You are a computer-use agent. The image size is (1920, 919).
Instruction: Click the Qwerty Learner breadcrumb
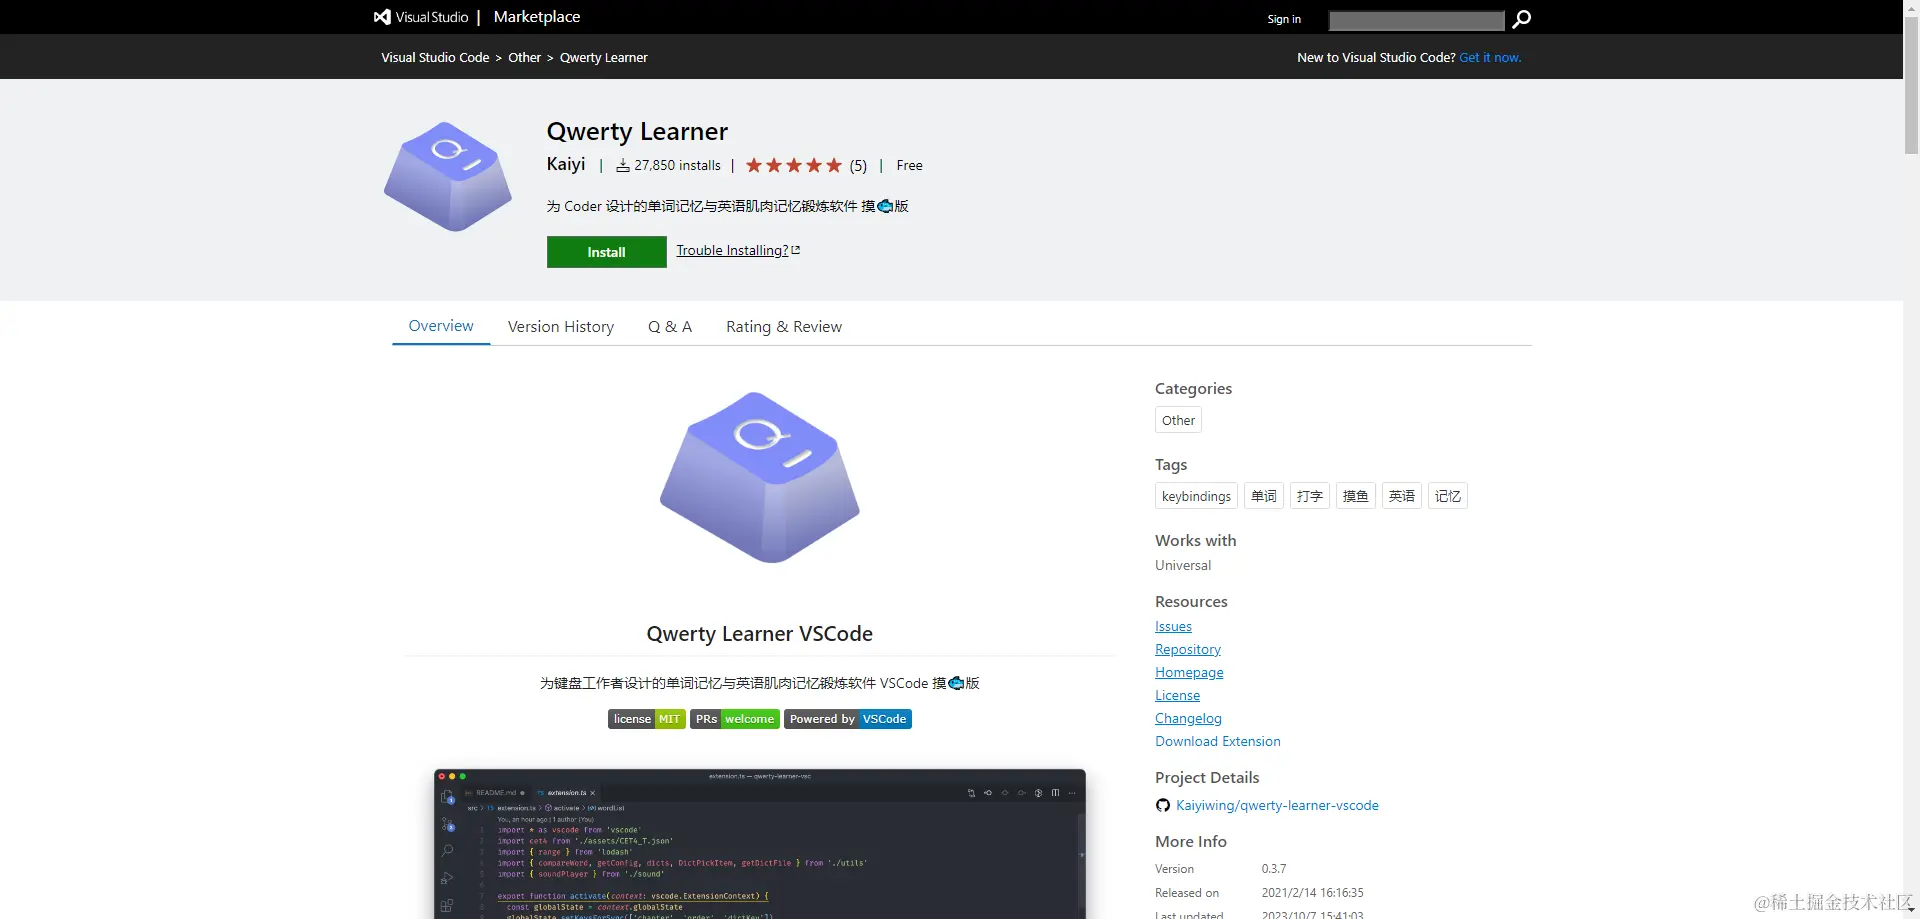pos(604,58)
